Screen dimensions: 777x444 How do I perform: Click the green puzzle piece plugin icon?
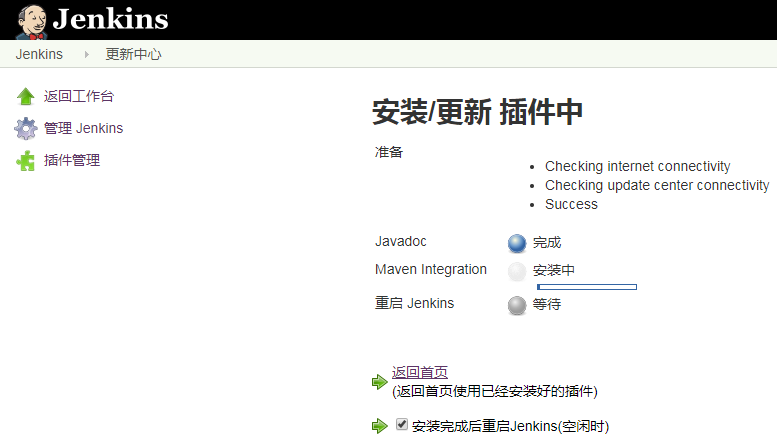25,161
